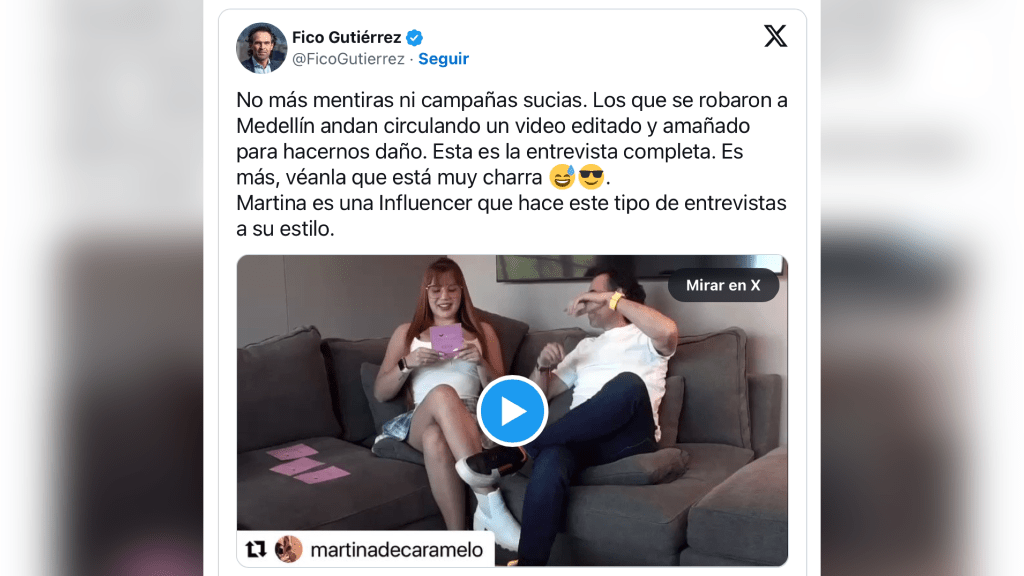Open Fico Gutiérrez profile picture
The image size is (1024, 576).
point(261,48)
